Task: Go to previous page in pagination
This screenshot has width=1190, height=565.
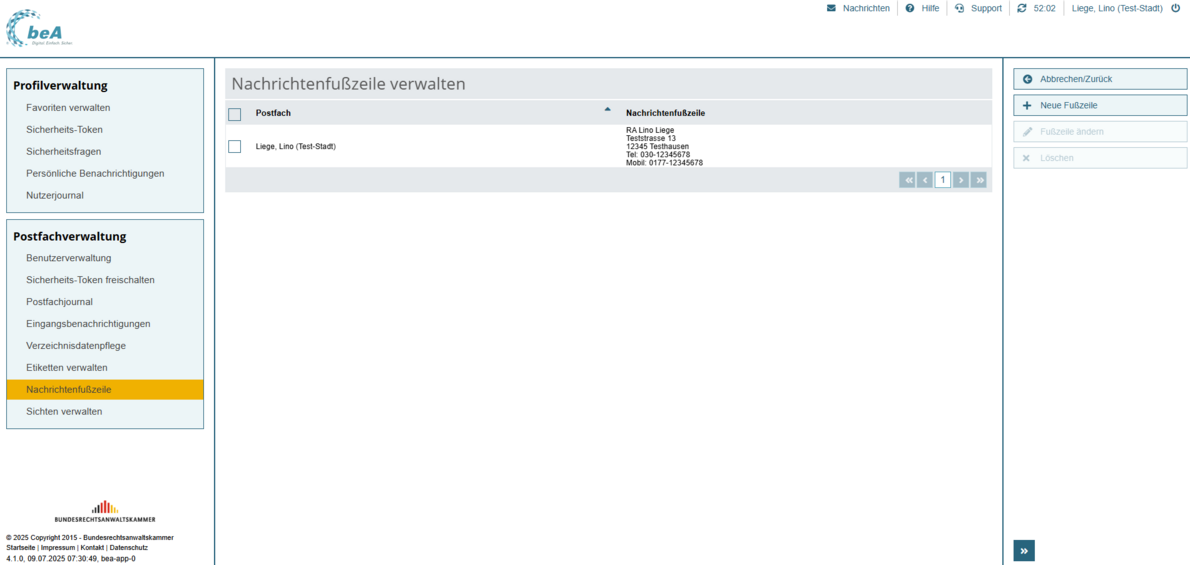Action: click(x=925, y=180)
